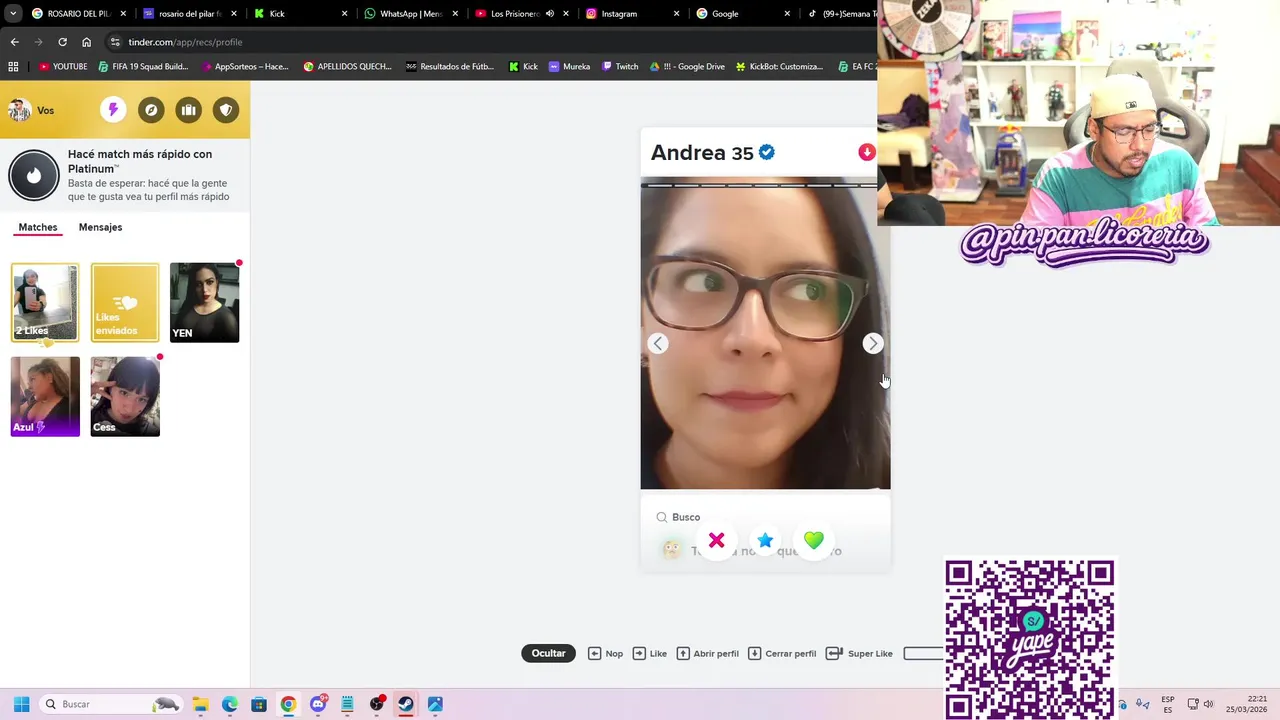1280x720 pixels.
Task: Open the Safety shield icon
Action: coord(227,110)
